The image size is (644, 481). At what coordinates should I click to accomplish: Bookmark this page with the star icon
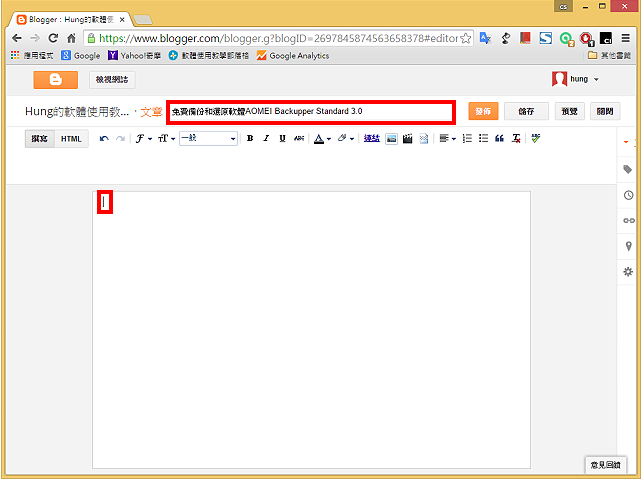pos(465,38)
